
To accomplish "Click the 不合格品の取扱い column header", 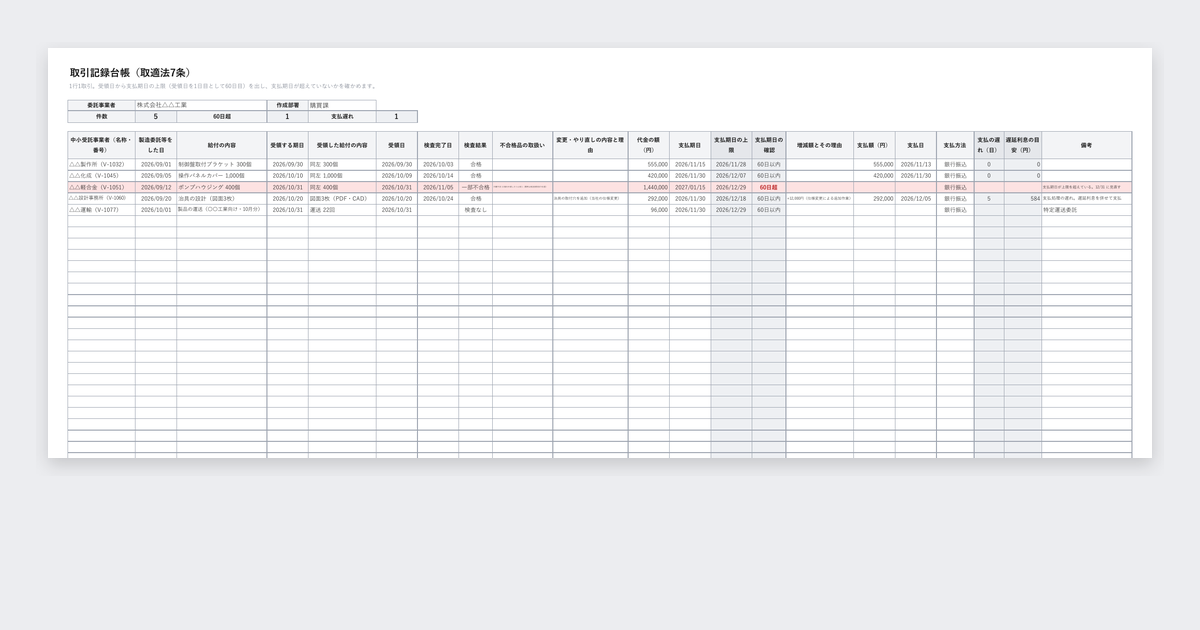I will tap(522, 145).
